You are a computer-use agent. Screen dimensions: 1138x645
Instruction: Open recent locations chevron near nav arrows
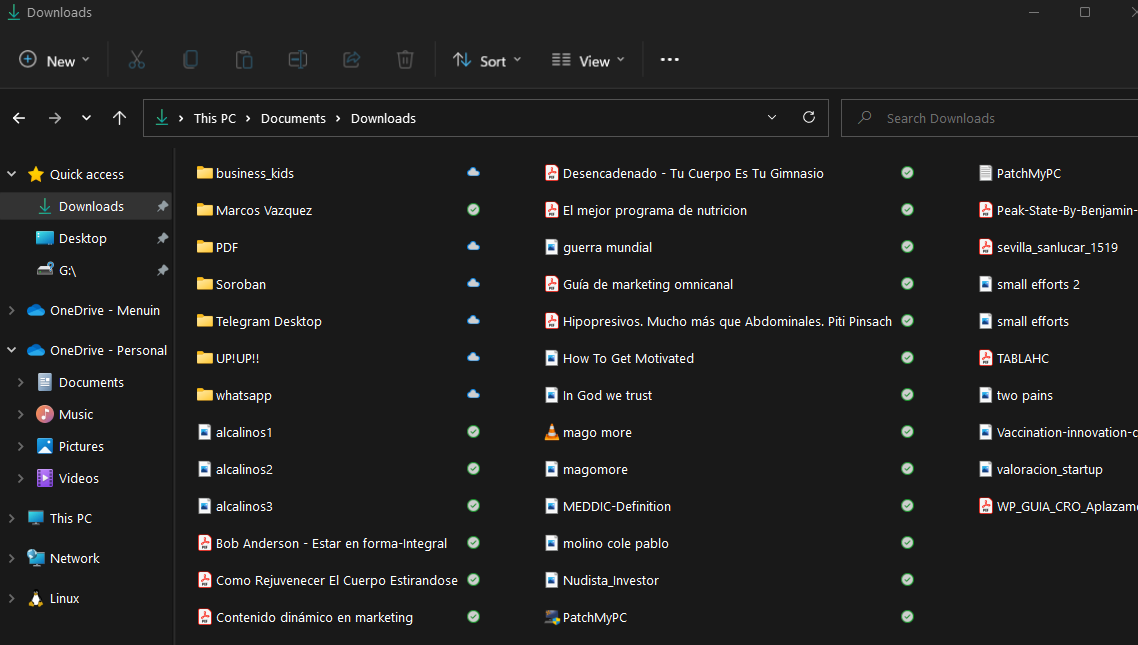point(86,118)
